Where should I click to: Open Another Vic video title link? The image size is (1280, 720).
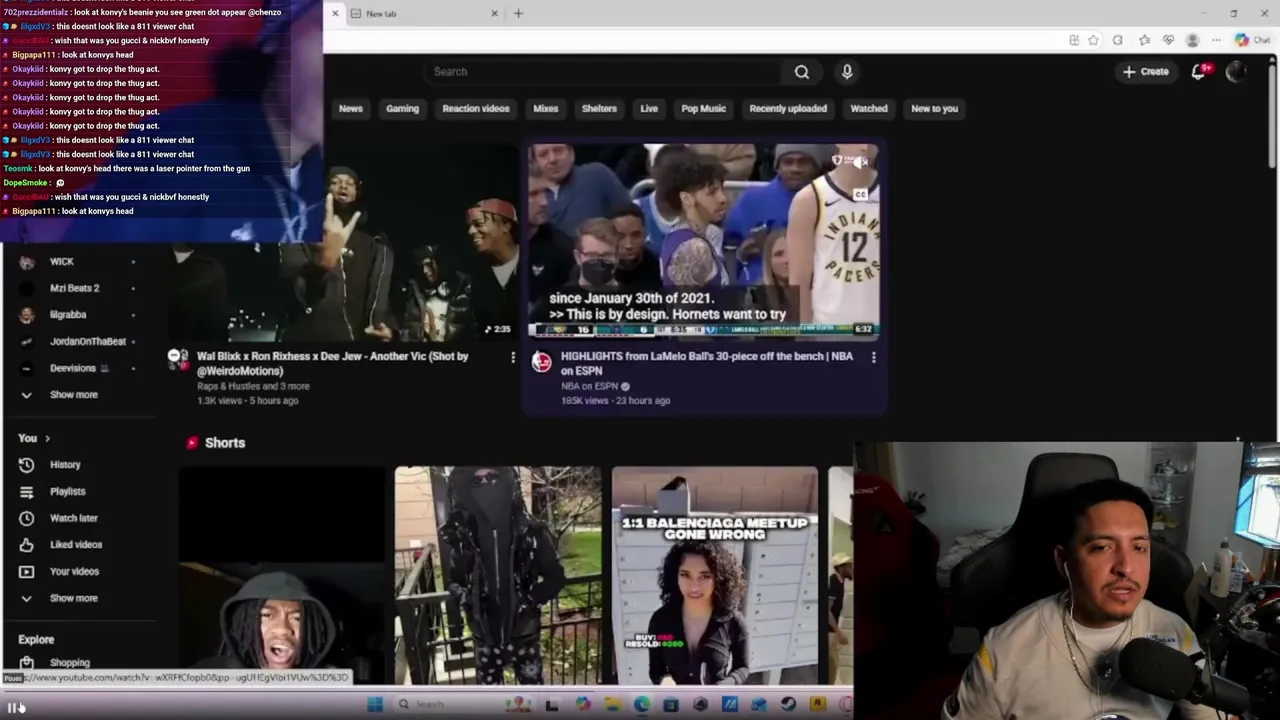coord(333,363)
